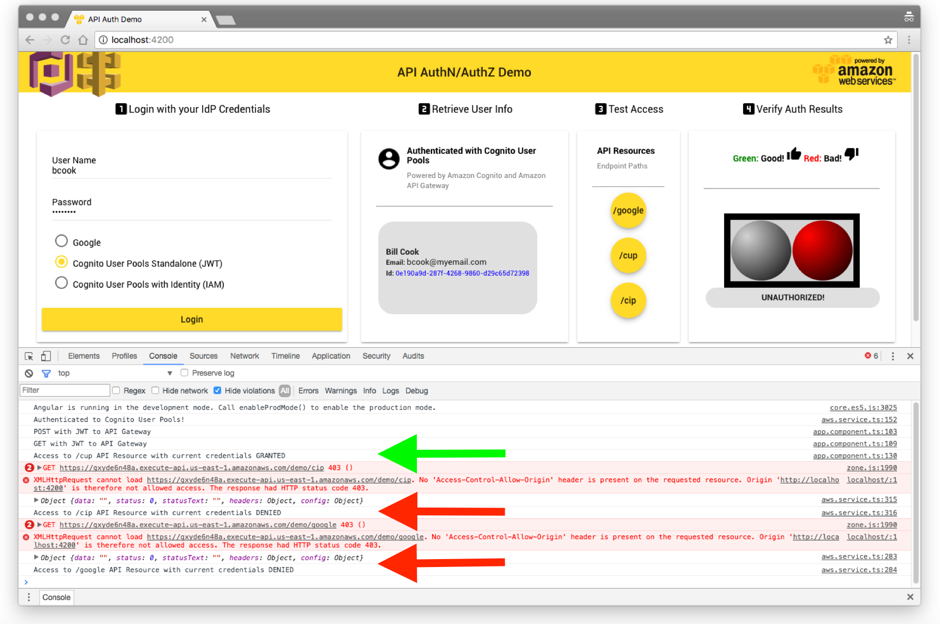Click the User Name input field
940x624 pixels.
pyautogui.click(x=192, y=171)
